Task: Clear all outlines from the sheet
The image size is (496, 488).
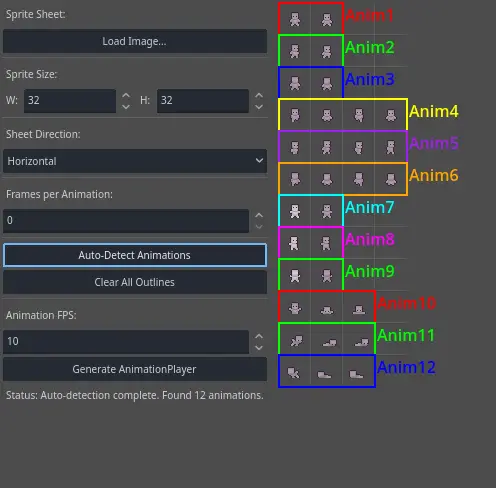Action: [x=135, y=282]
